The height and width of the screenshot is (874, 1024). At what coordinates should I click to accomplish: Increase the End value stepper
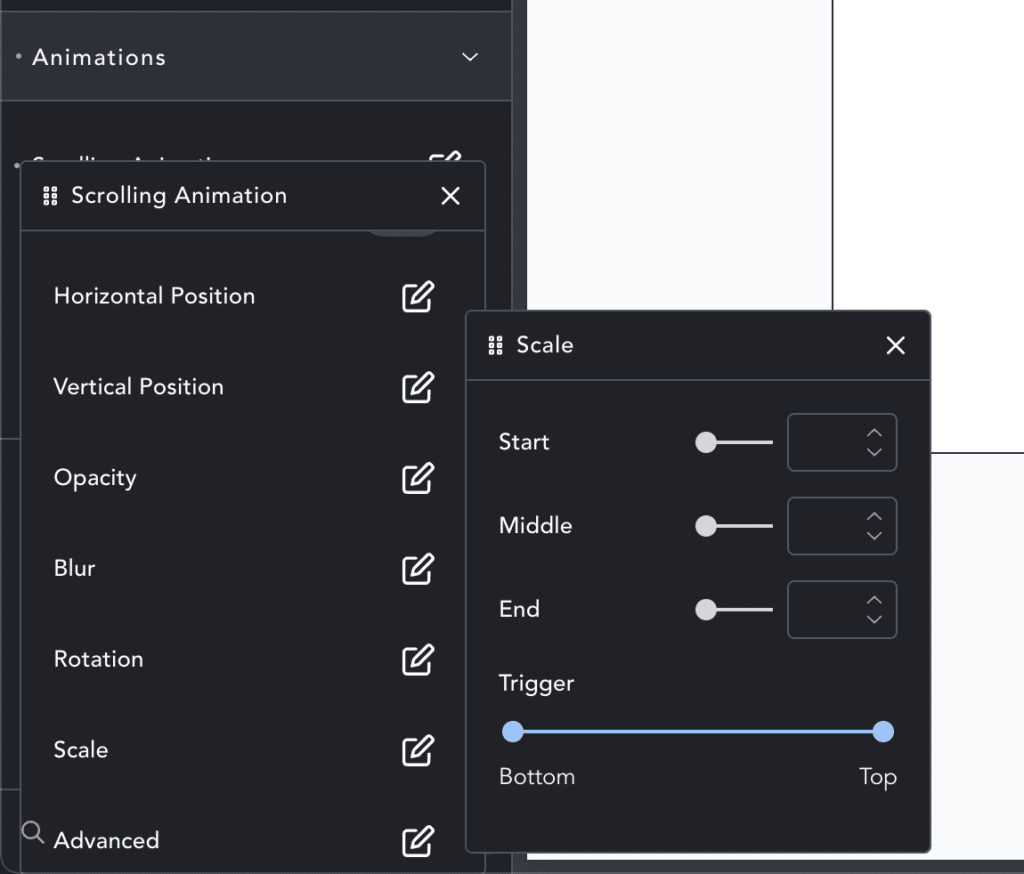pyautogui.click(x=874, y=600)
